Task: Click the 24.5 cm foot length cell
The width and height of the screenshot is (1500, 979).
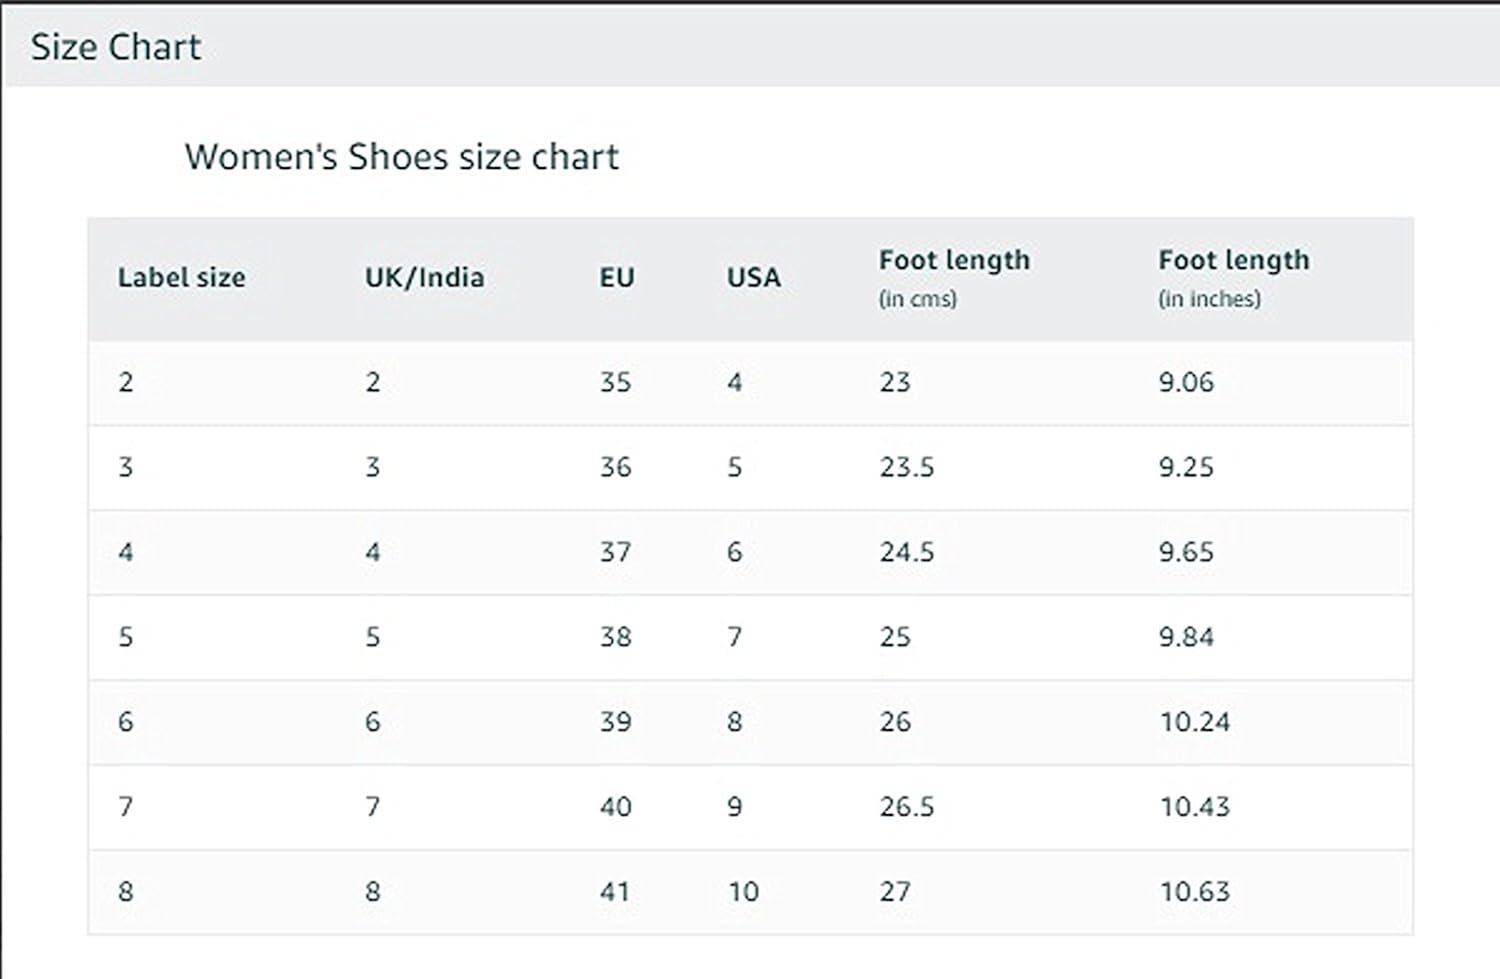Action: point(906,552)
